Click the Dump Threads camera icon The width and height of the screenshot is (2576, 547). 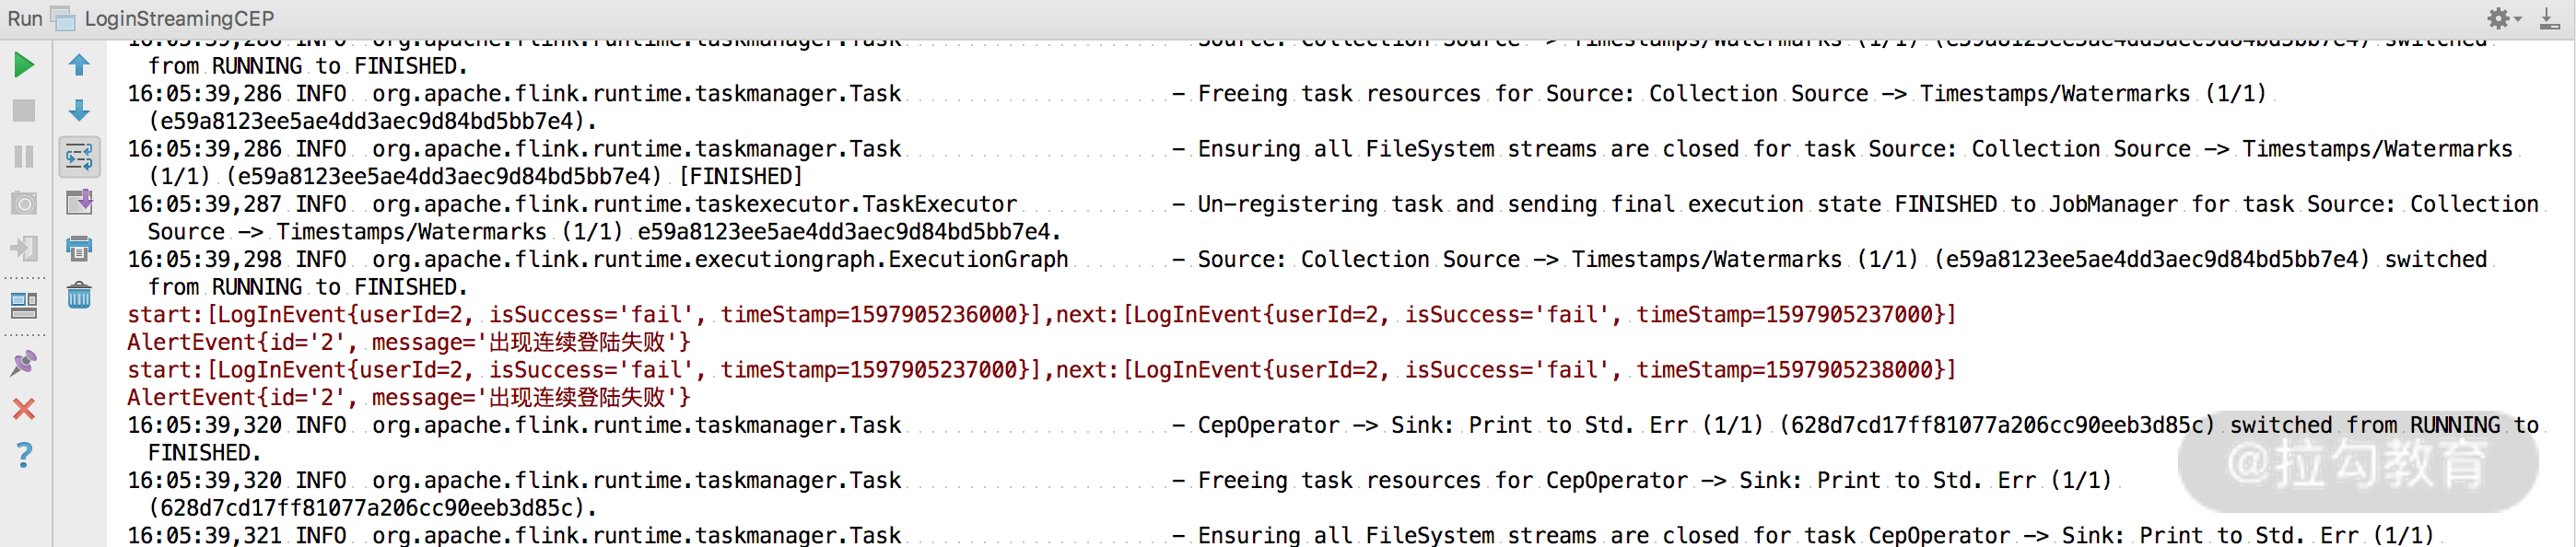pos(24,204)
